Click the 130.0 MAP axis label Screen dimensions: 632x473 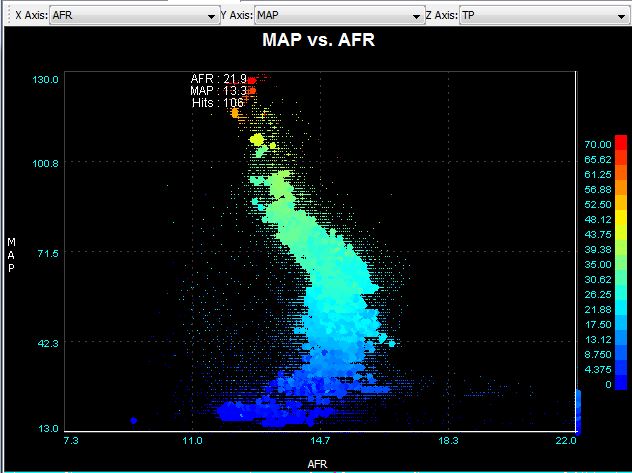(46, 79)
